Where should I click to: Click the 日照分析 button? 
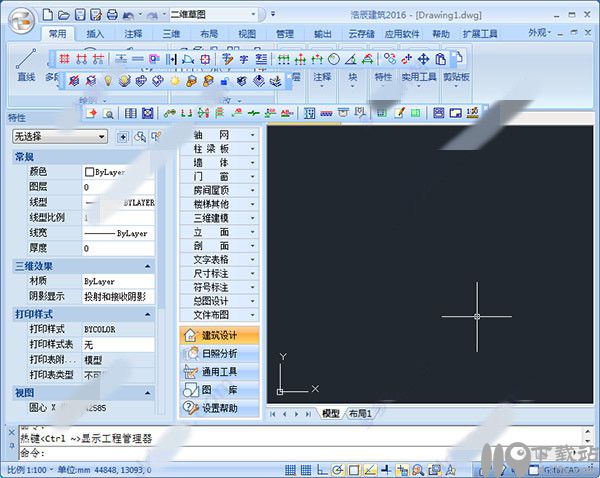[220, 354]
